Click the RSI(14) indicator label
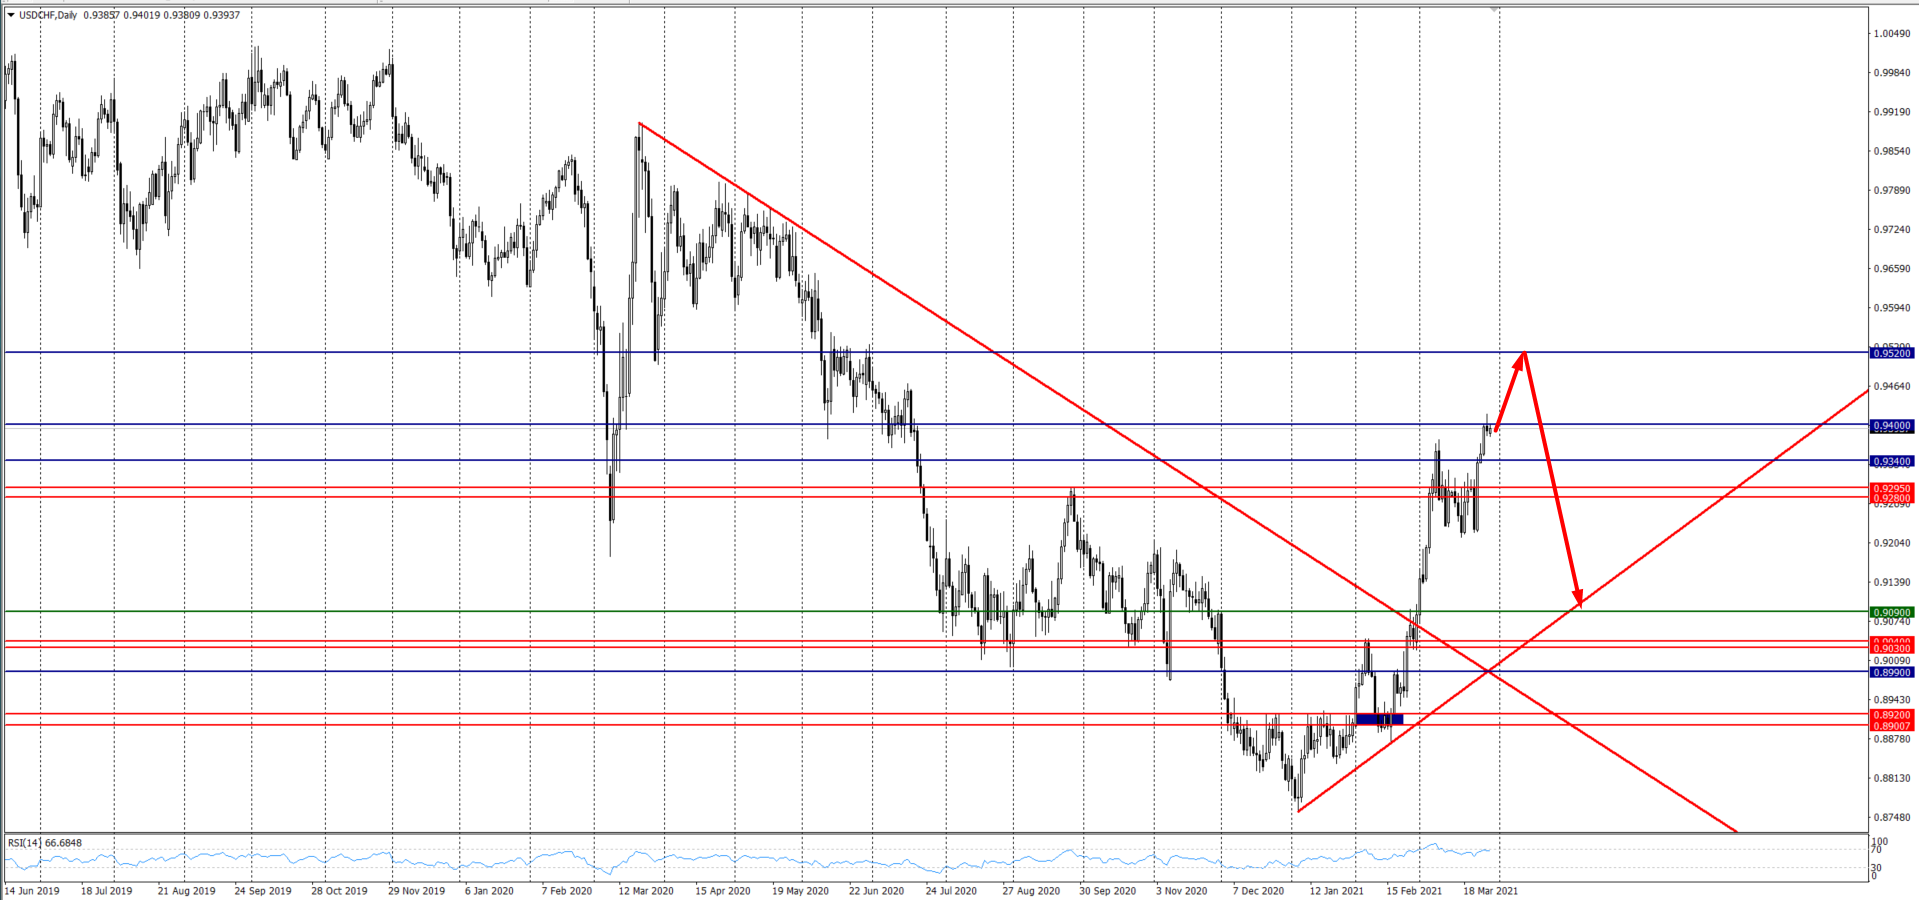This screenshot has height=900, width=1919. [x=45, y=843]
